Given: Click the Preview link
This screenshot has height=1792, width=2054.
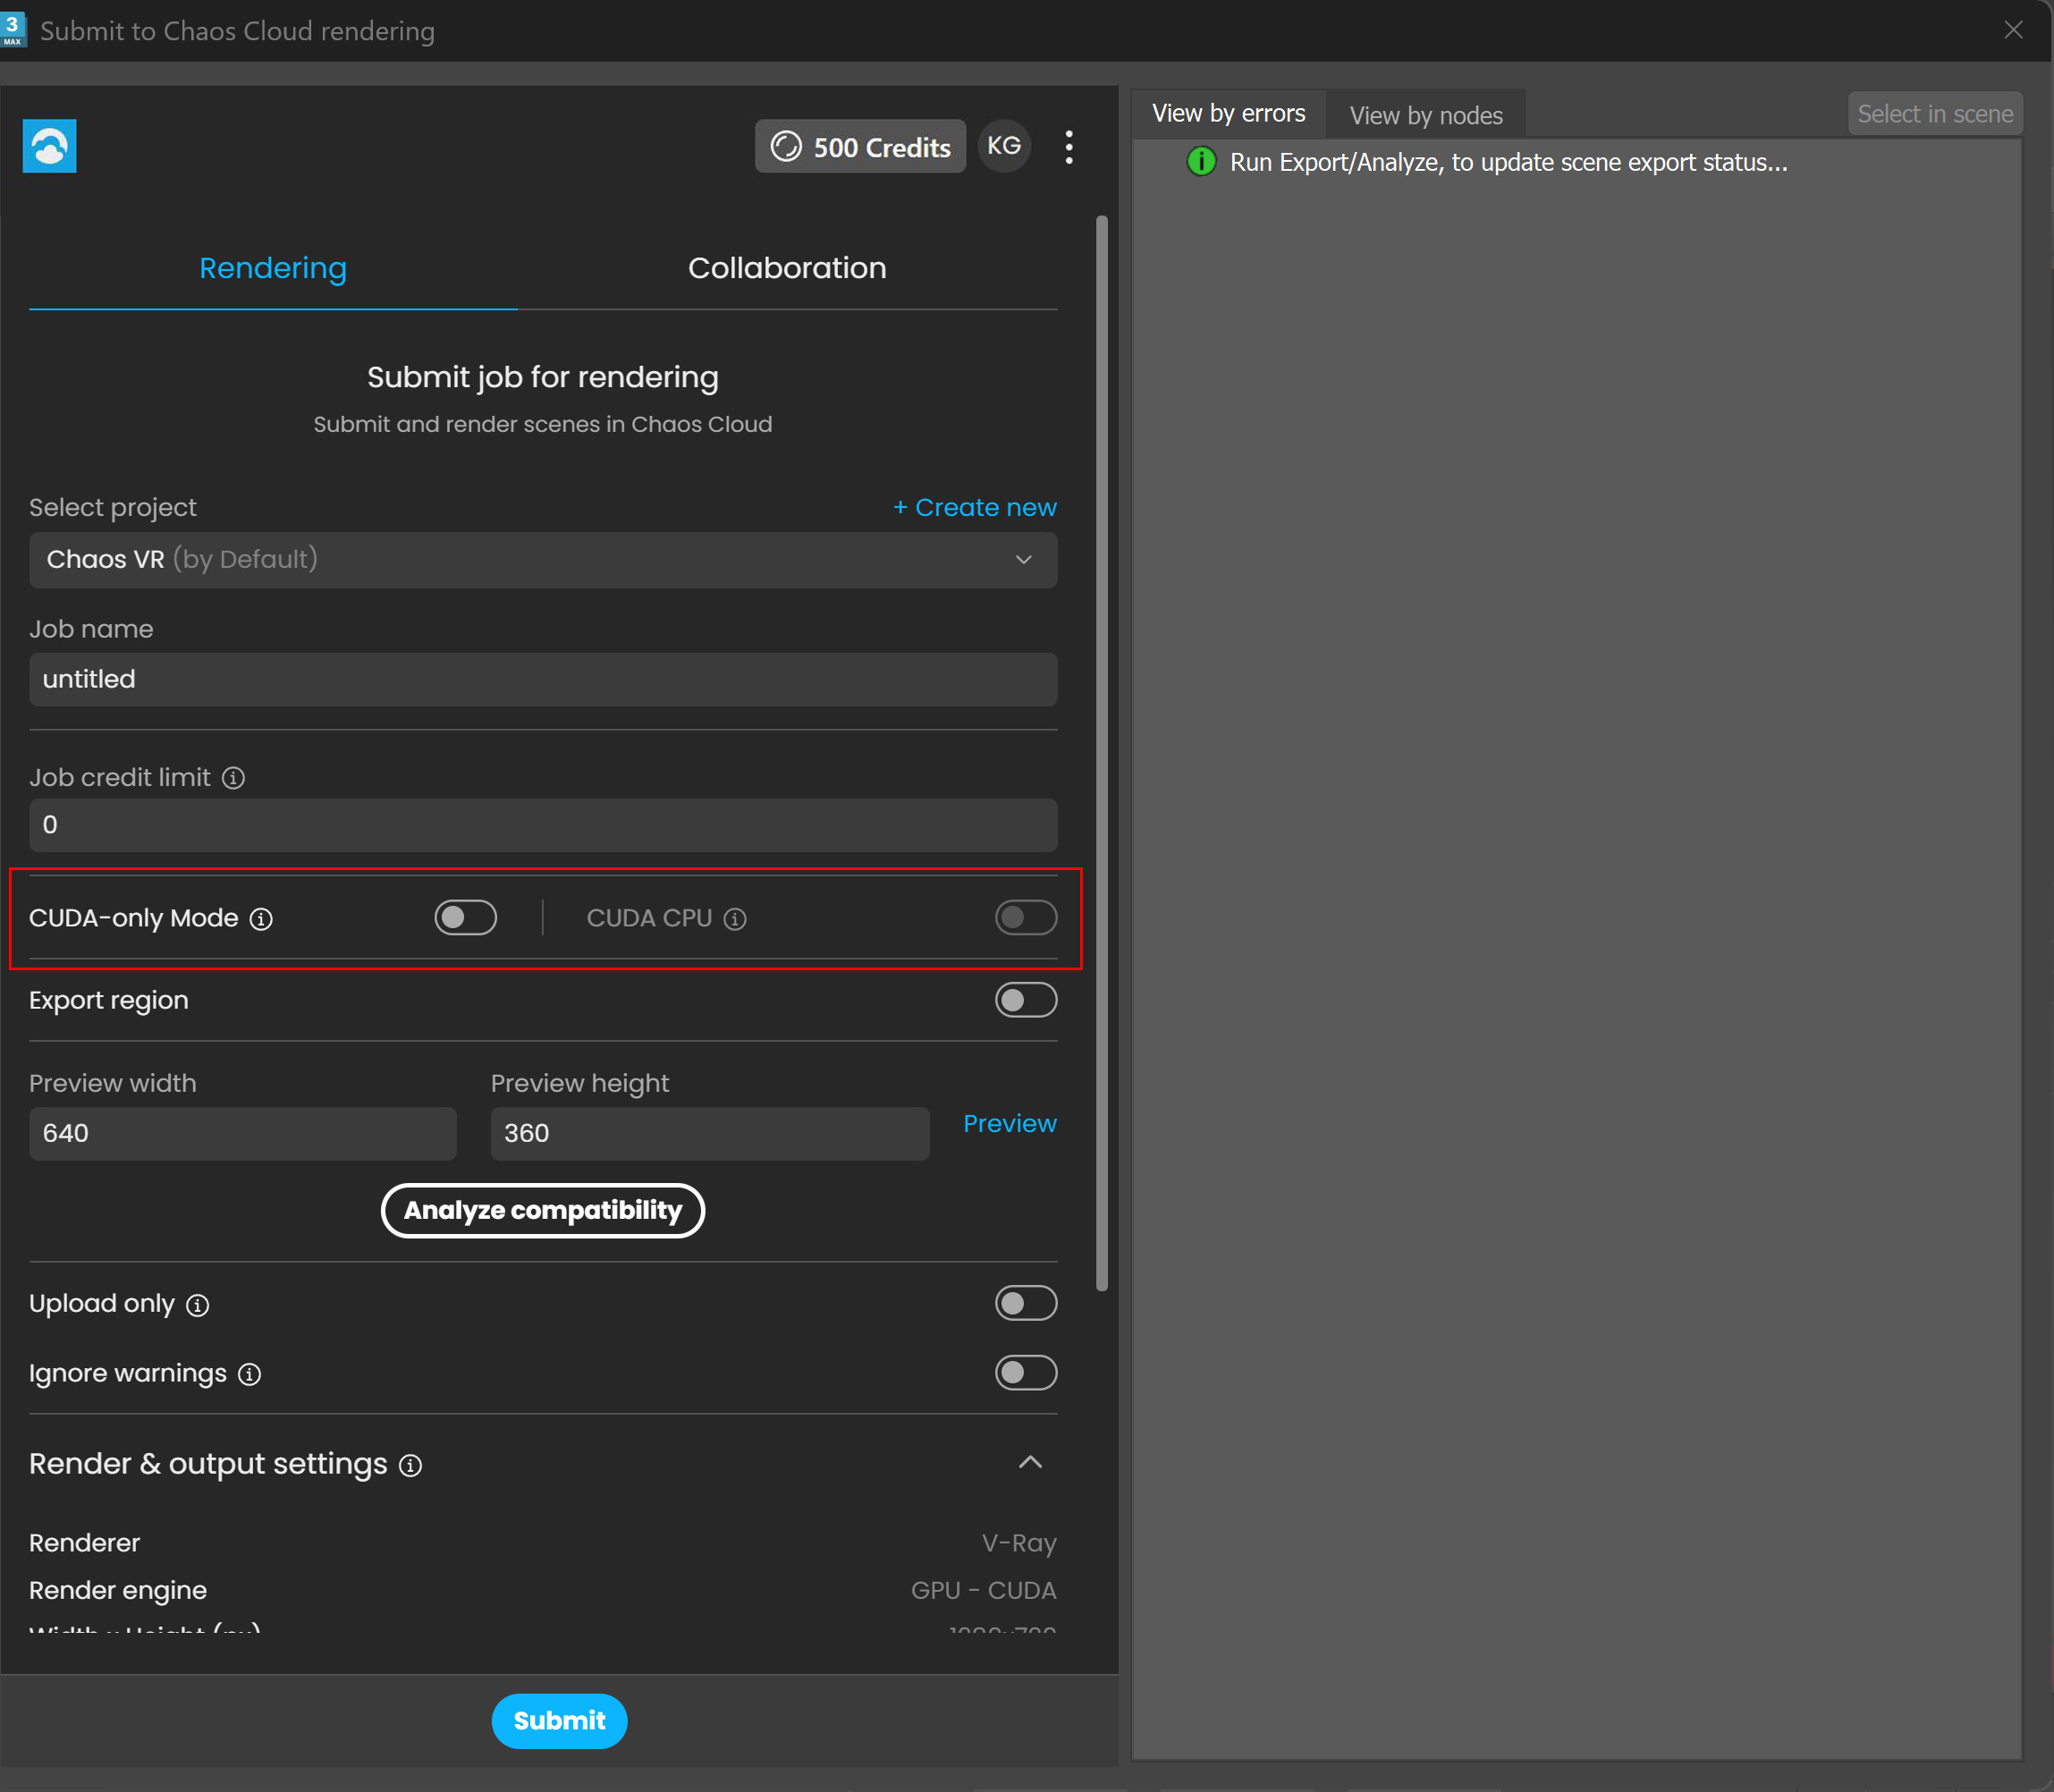Looking at the screenshot, I should 1009,1124.
